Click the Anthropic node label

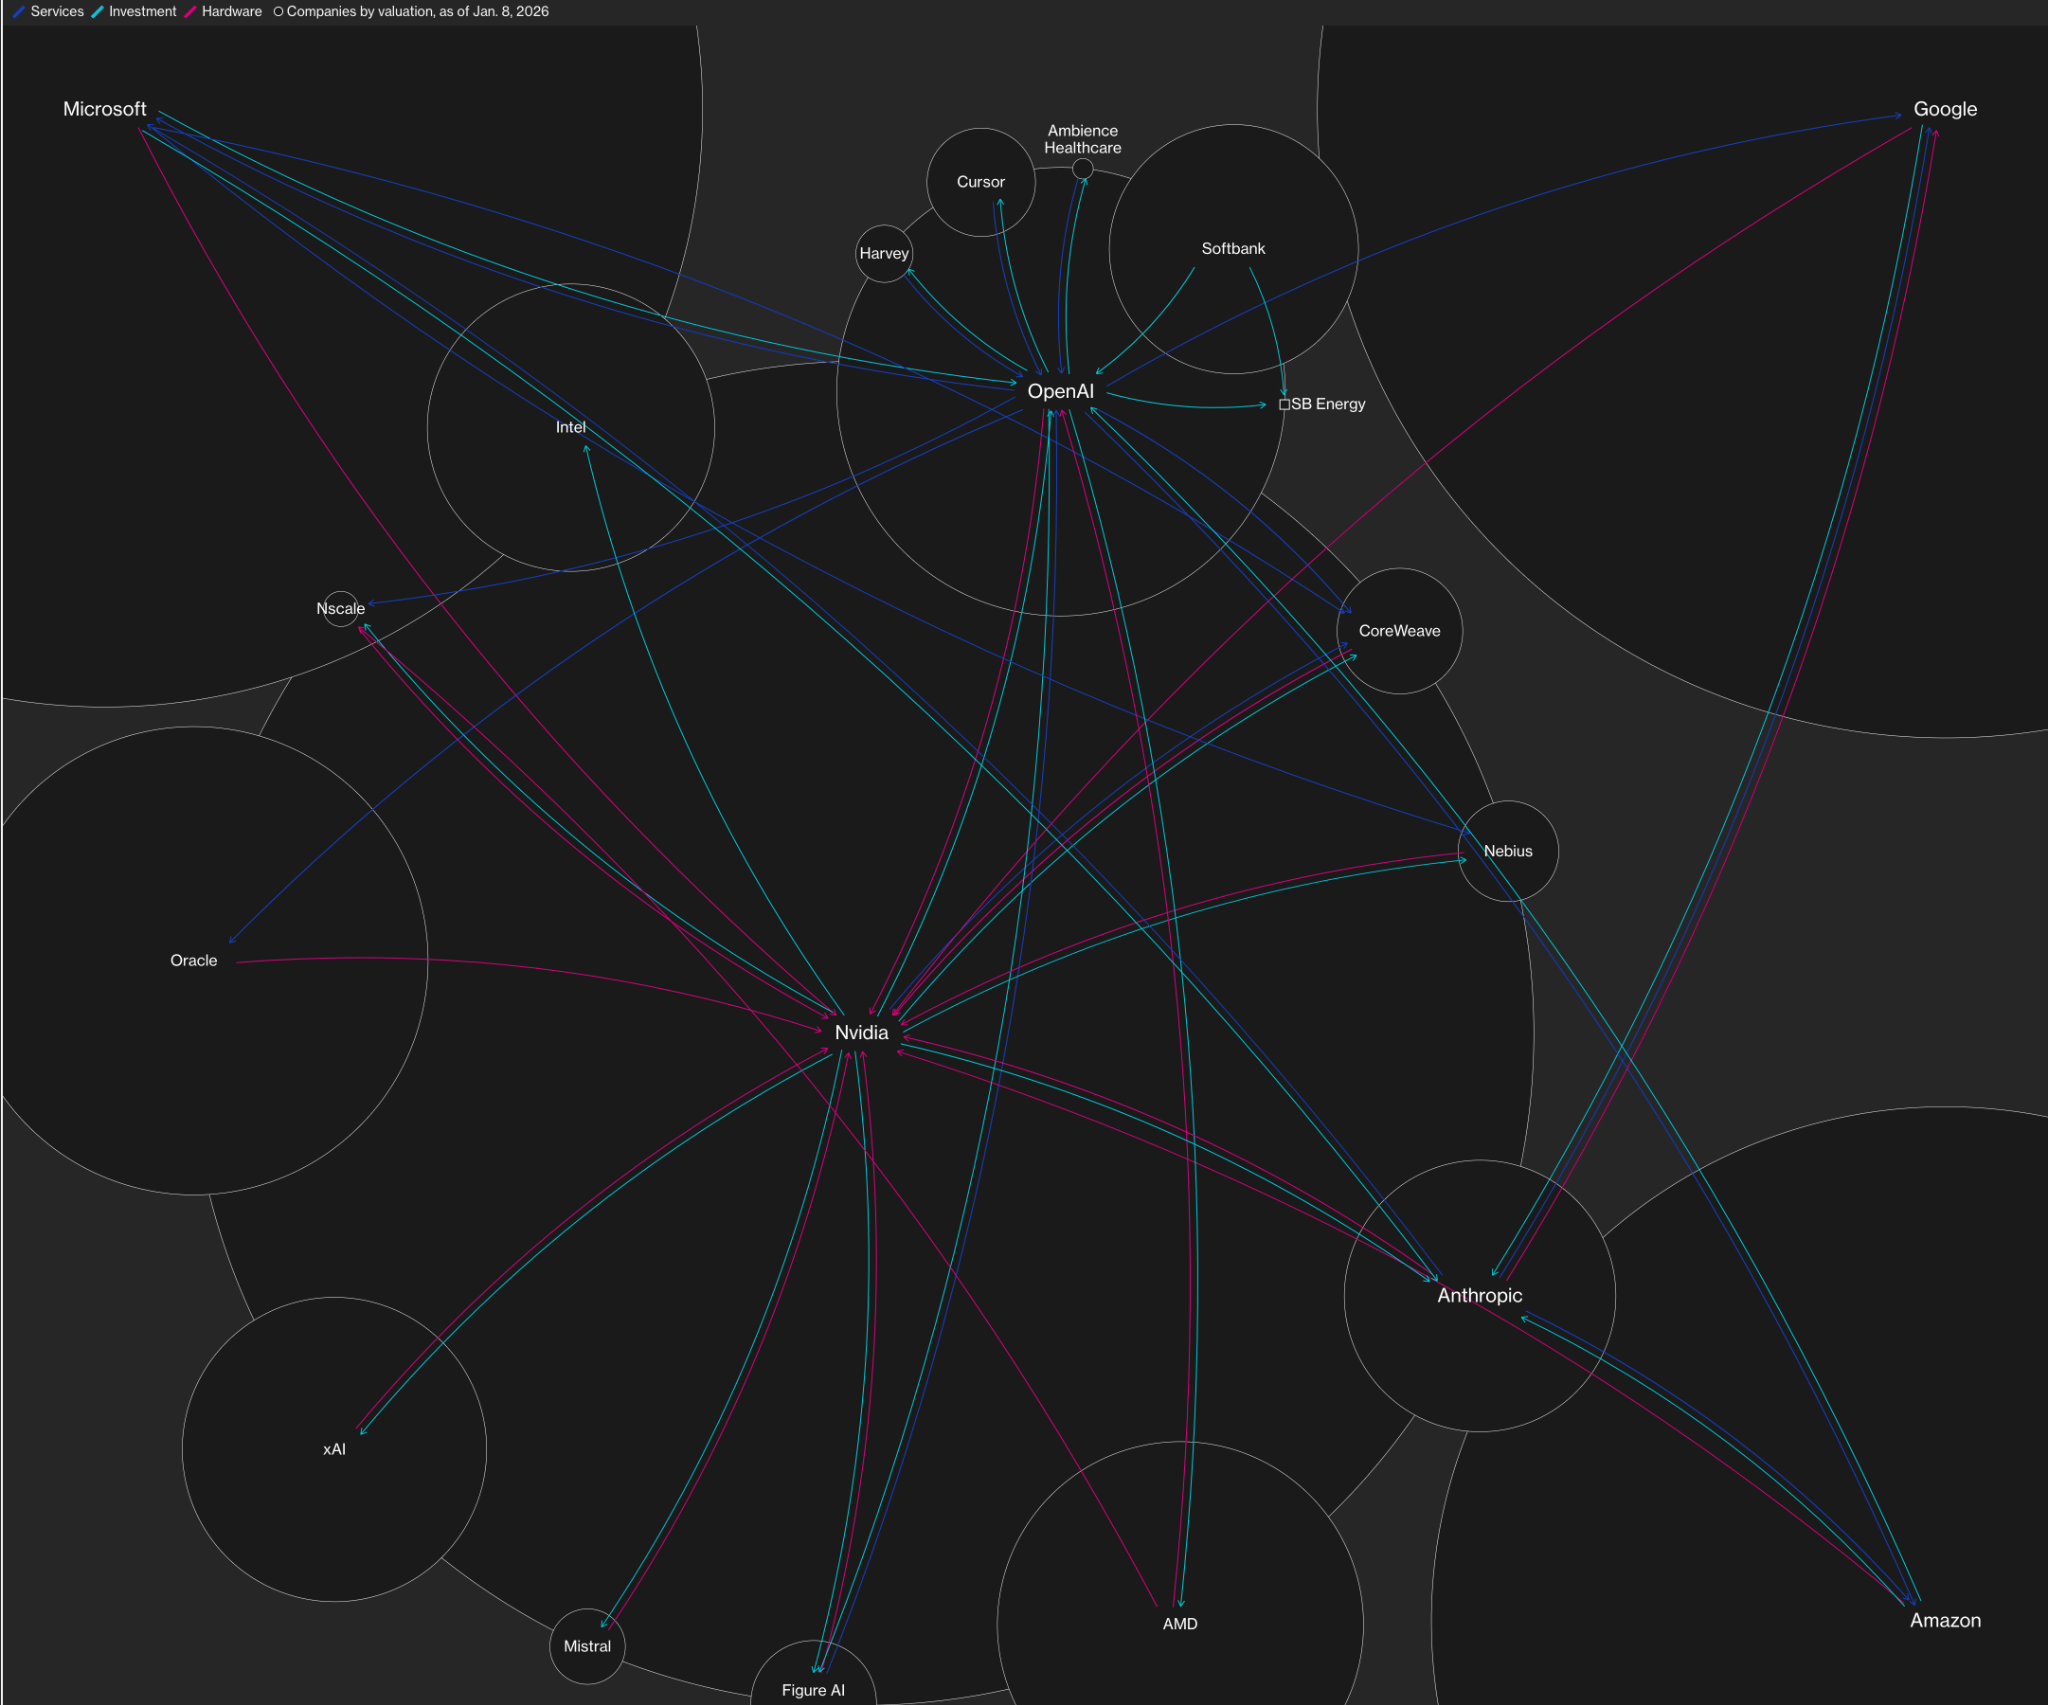coord(1479,1295)
